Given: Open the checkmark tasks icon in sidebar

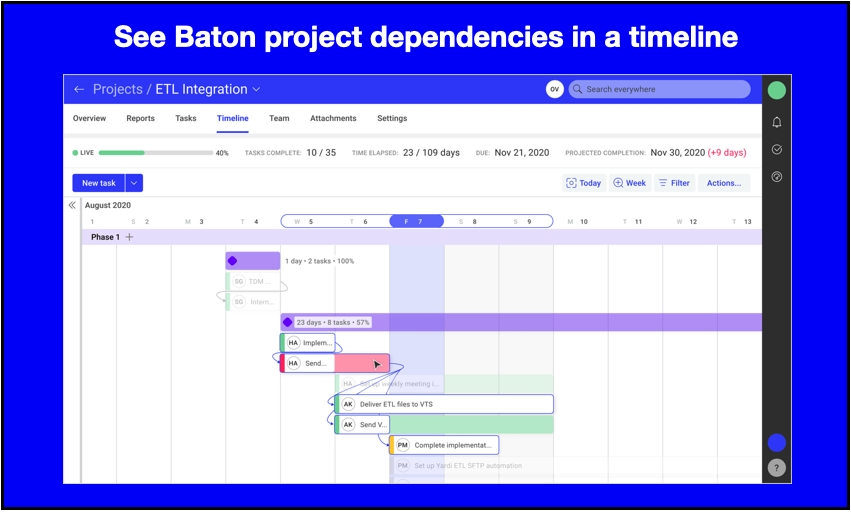Looking at the screenshot, I should click(x=777, y=149).
